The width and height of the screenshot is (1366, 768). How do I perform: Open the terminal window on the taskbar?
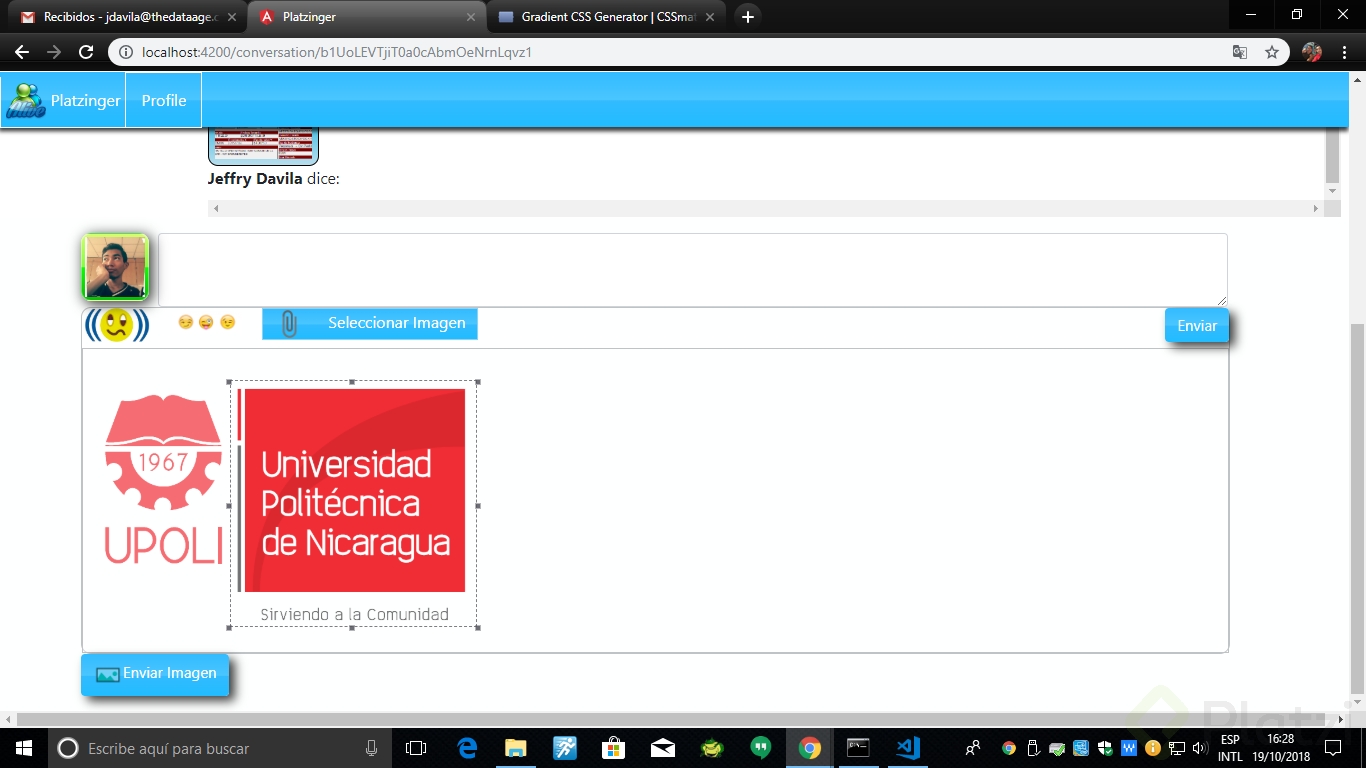(x=858, y=748)
